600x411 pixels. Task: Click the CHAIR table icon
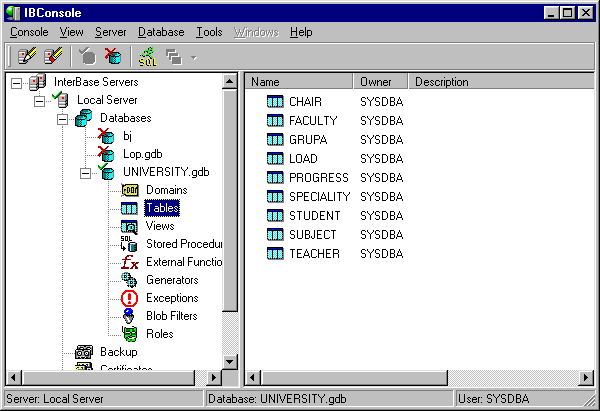point(275,102)
